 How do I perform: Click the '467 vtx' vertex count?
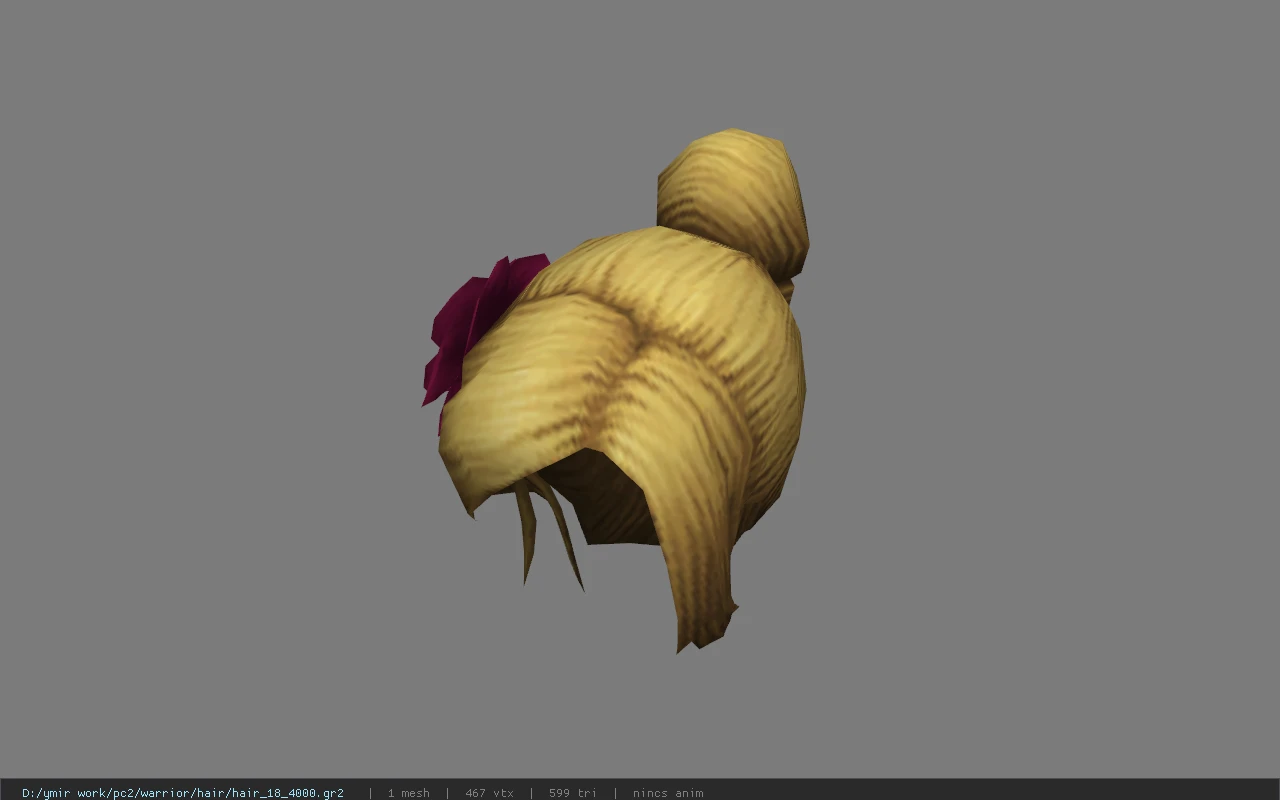point(489,793)
